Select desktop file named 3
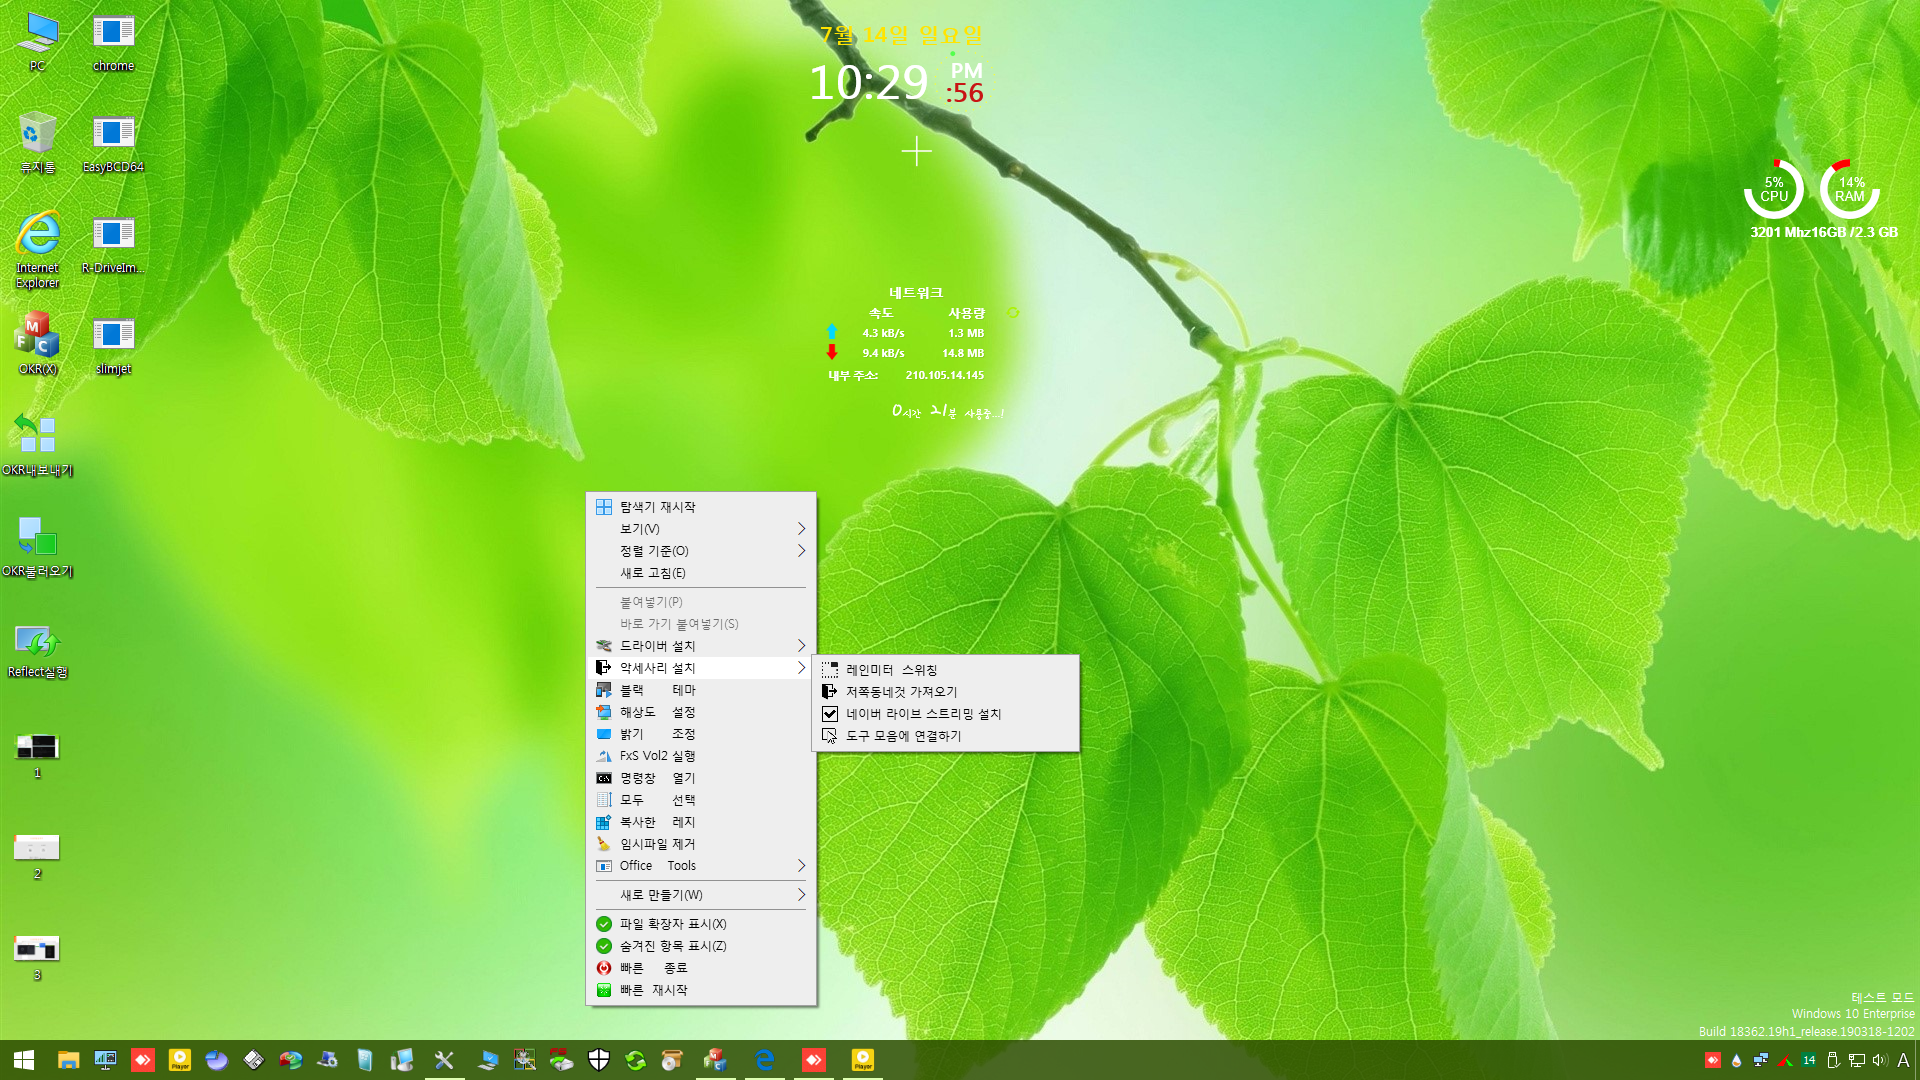 (37, 956)
